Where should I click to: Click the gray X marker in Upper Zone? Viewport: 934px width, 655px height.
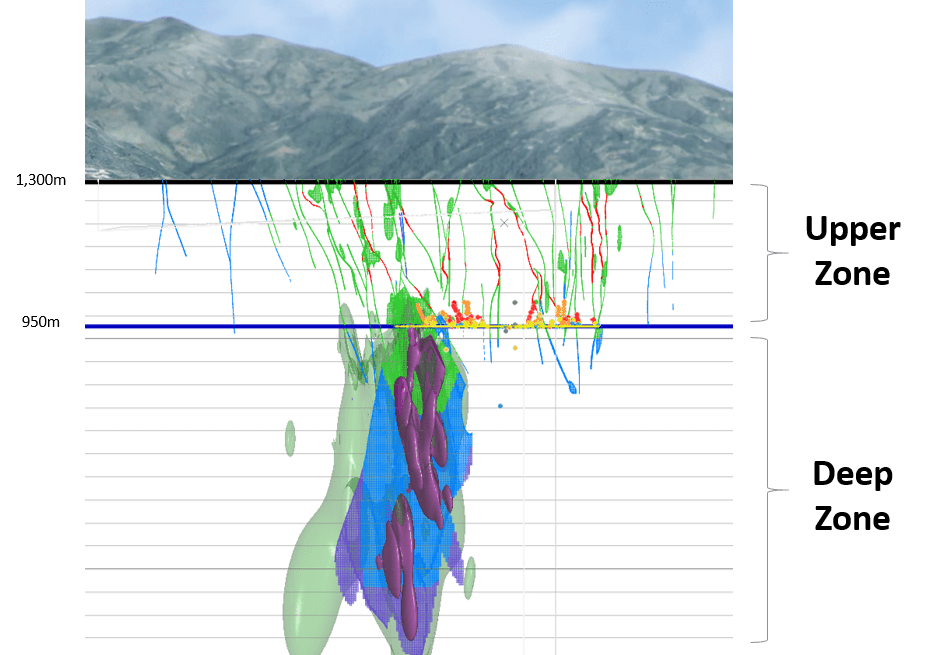(504, 223)
